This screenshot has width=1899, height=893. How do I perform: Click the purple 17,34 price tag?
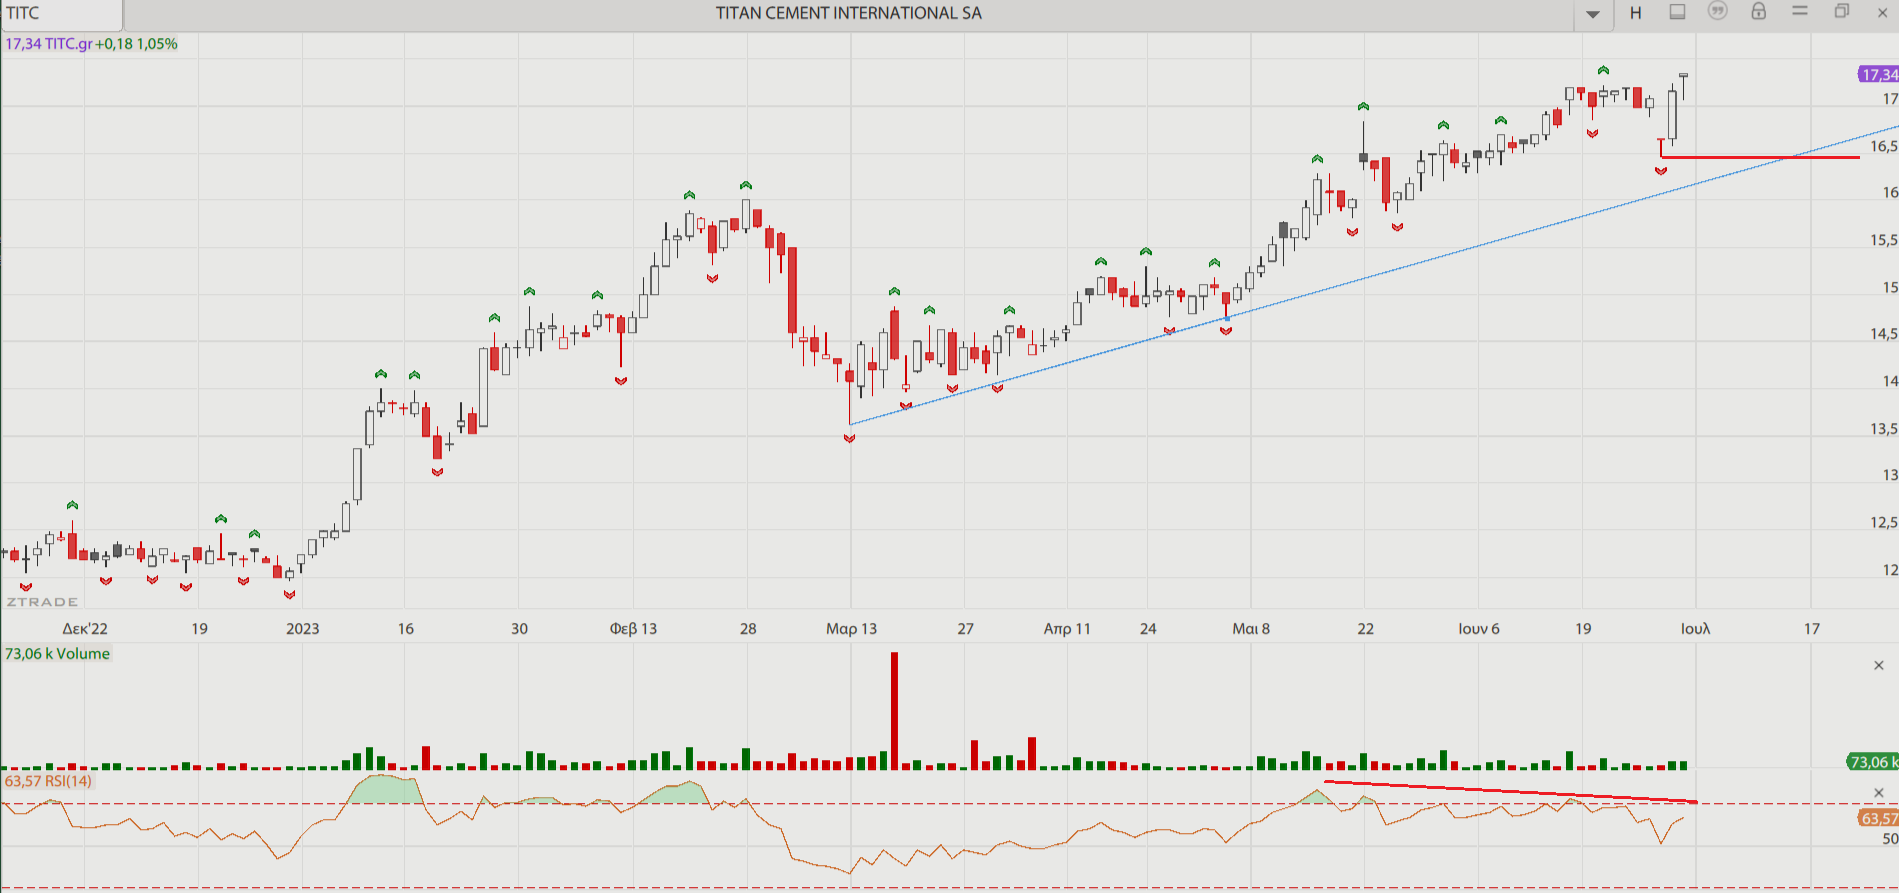click(x=1878, y=75)
